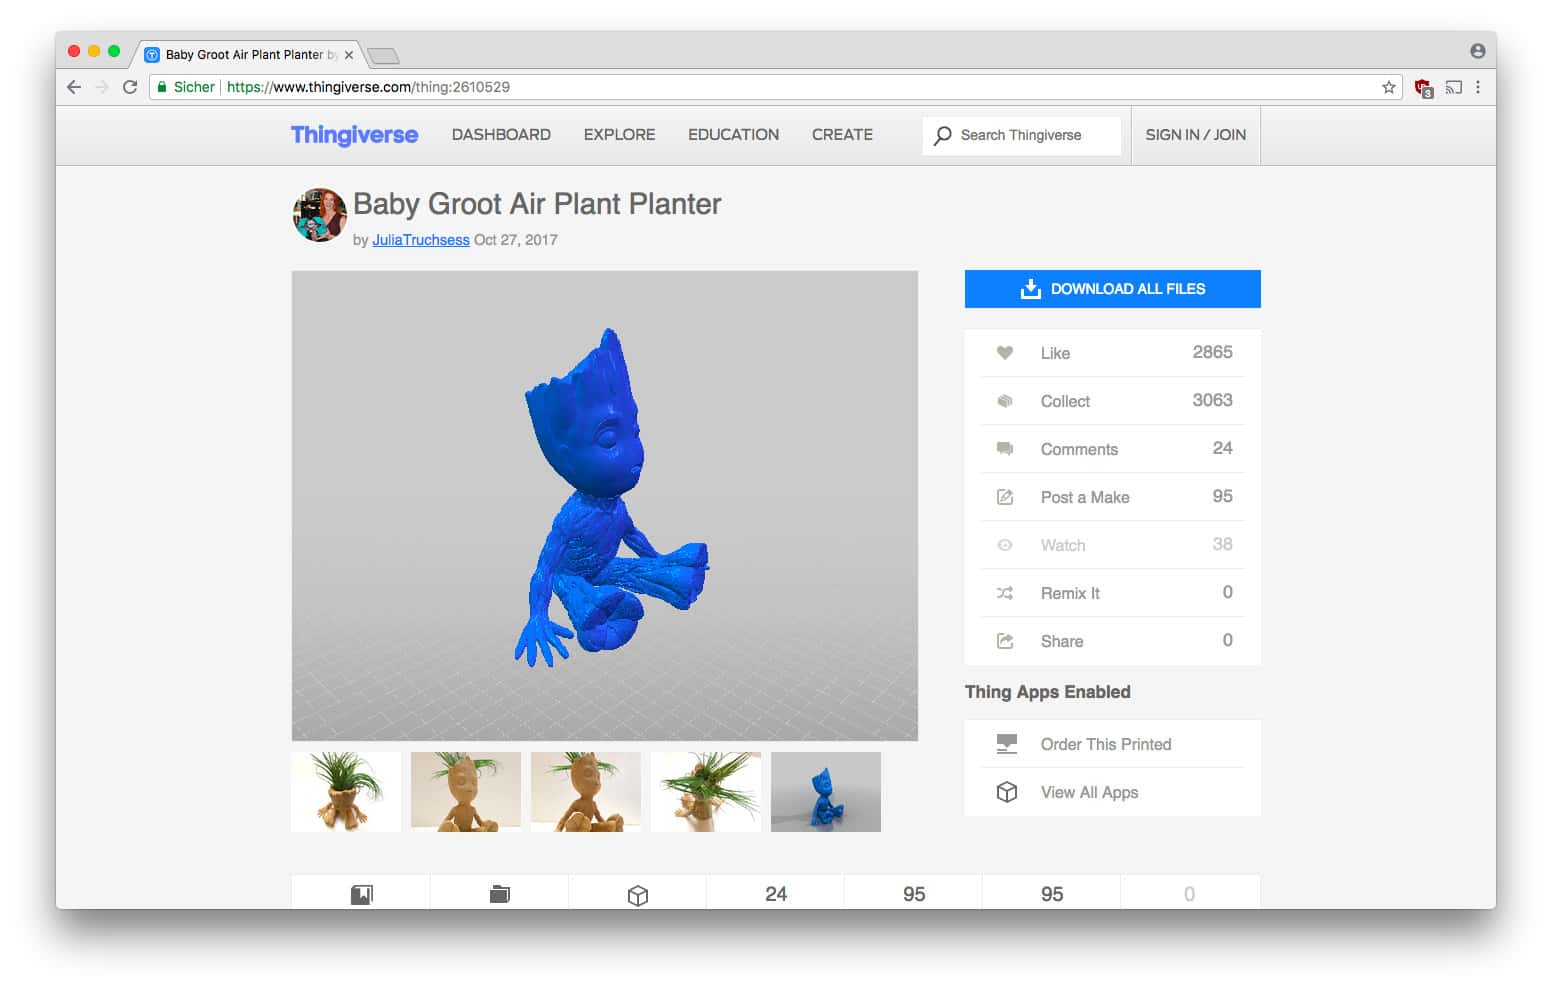
Task: Open the Education section
Action: (x=733, y=135)
